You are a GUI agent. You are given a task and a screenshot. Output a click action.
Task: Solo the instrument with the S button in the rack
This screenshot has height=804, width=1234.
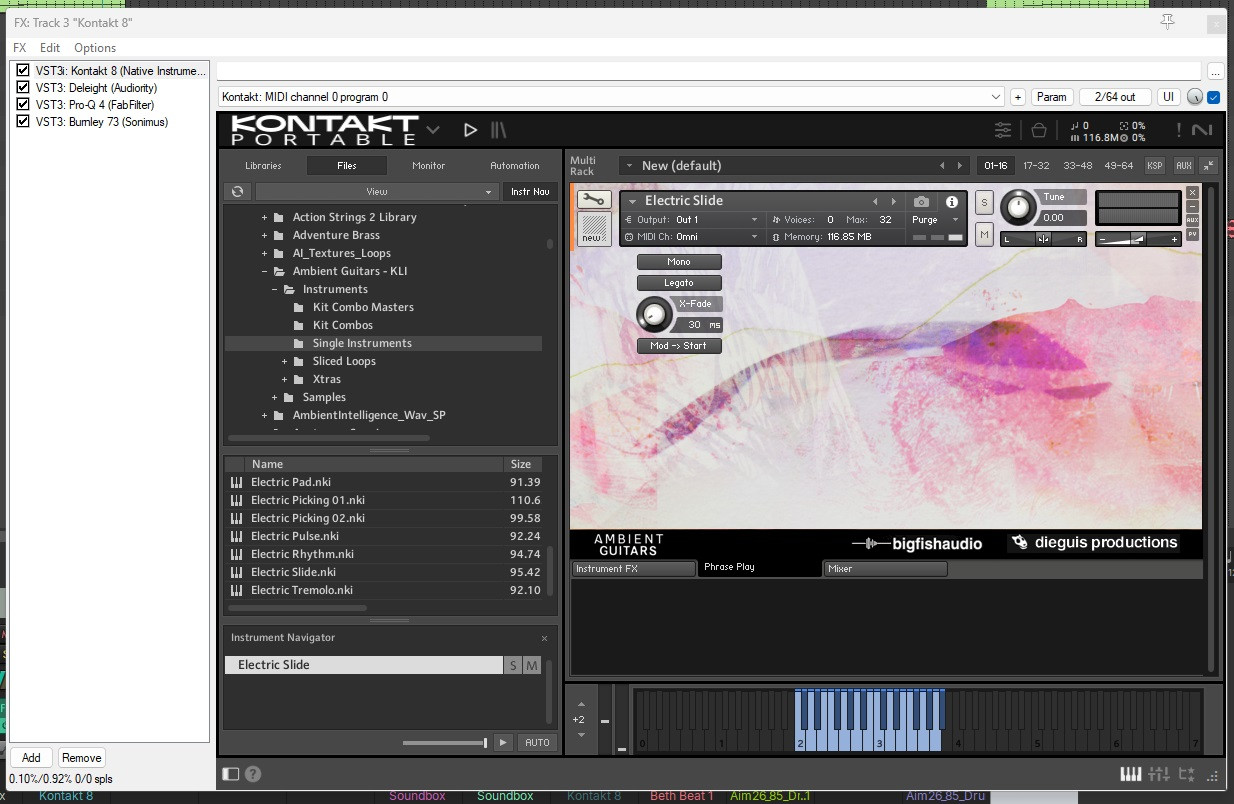point(984,203)
